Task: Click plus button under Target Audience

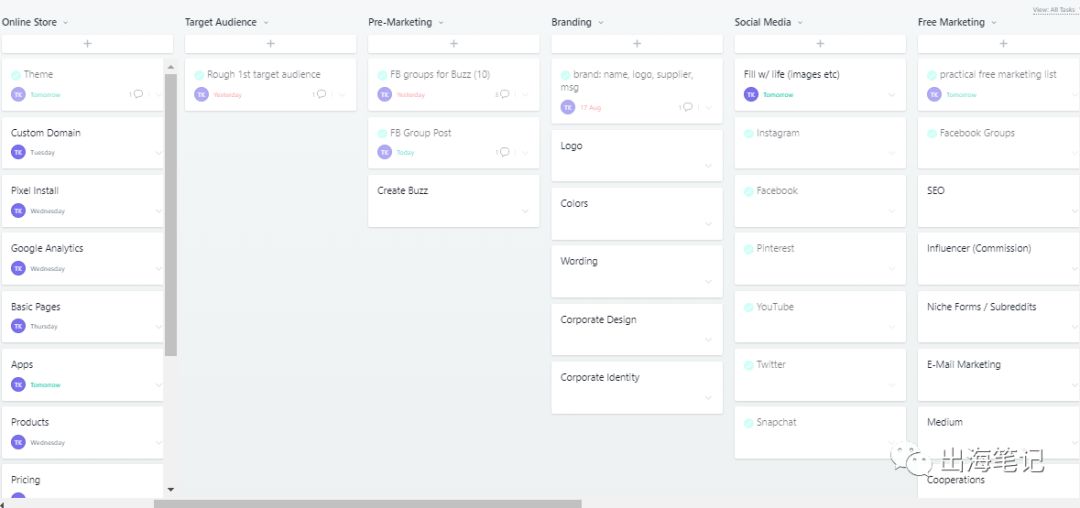Action: coord(270,44)
